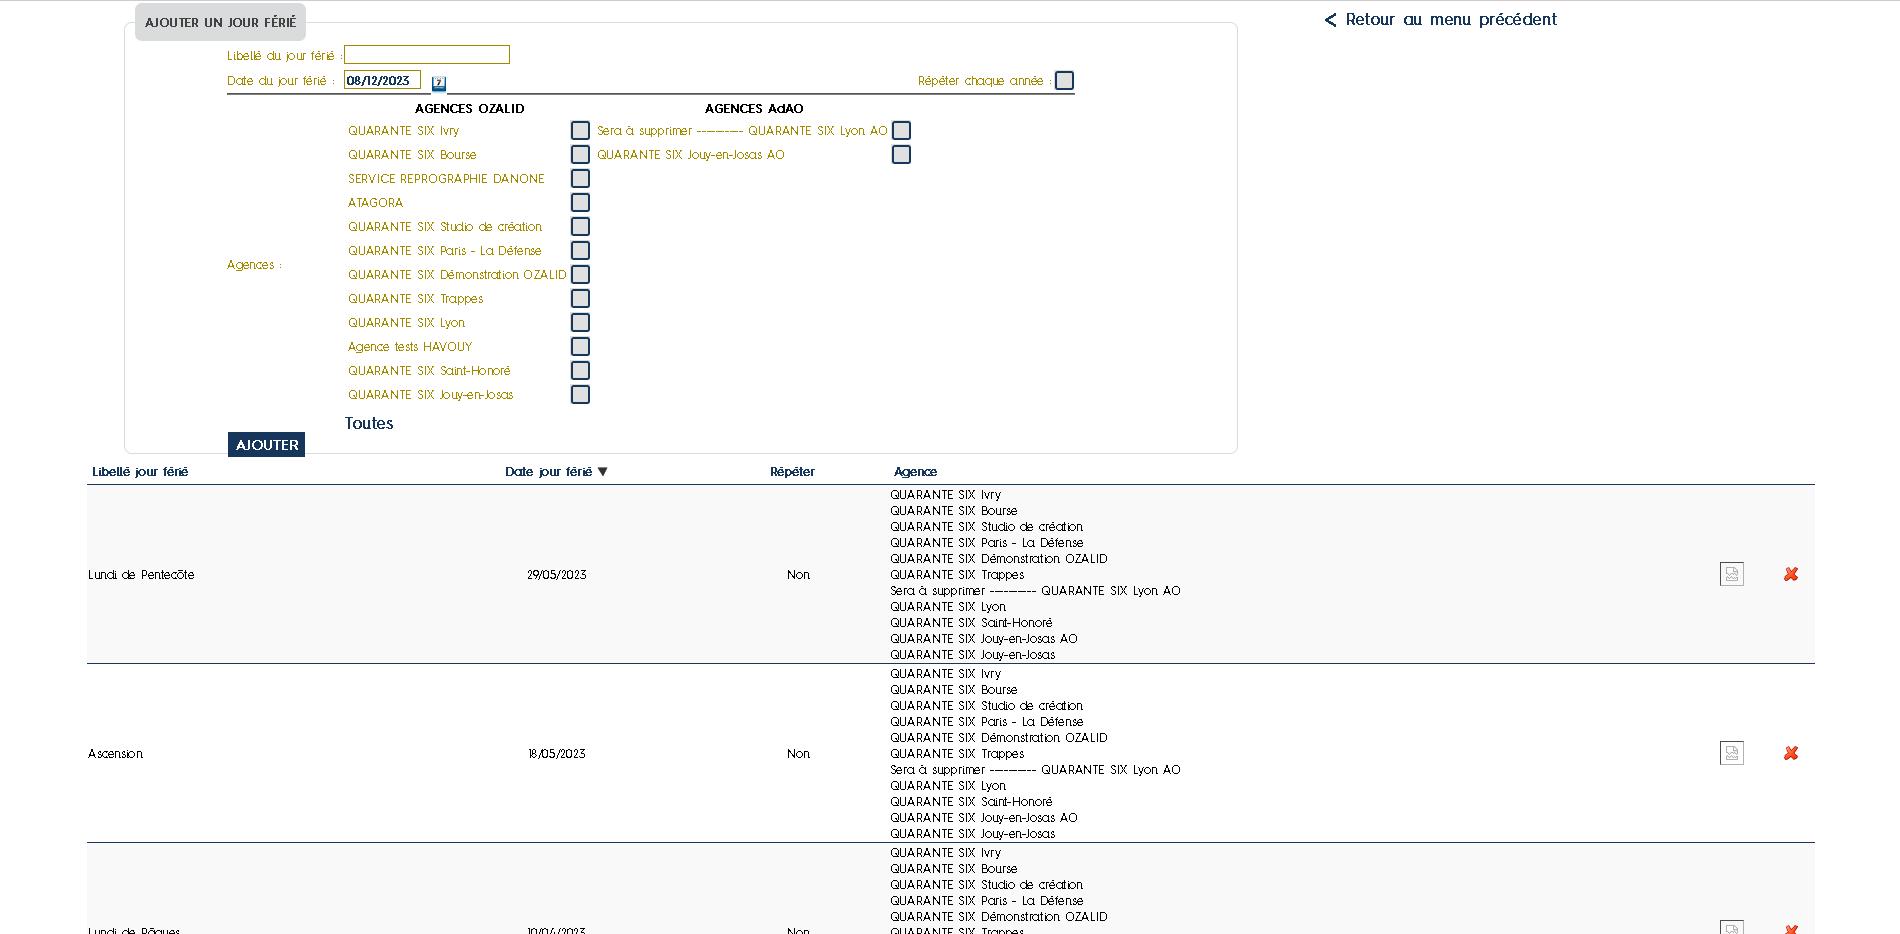Tick Agence tests HAVOUY checkbox
1900x934 pixels.
coord(580,347)
